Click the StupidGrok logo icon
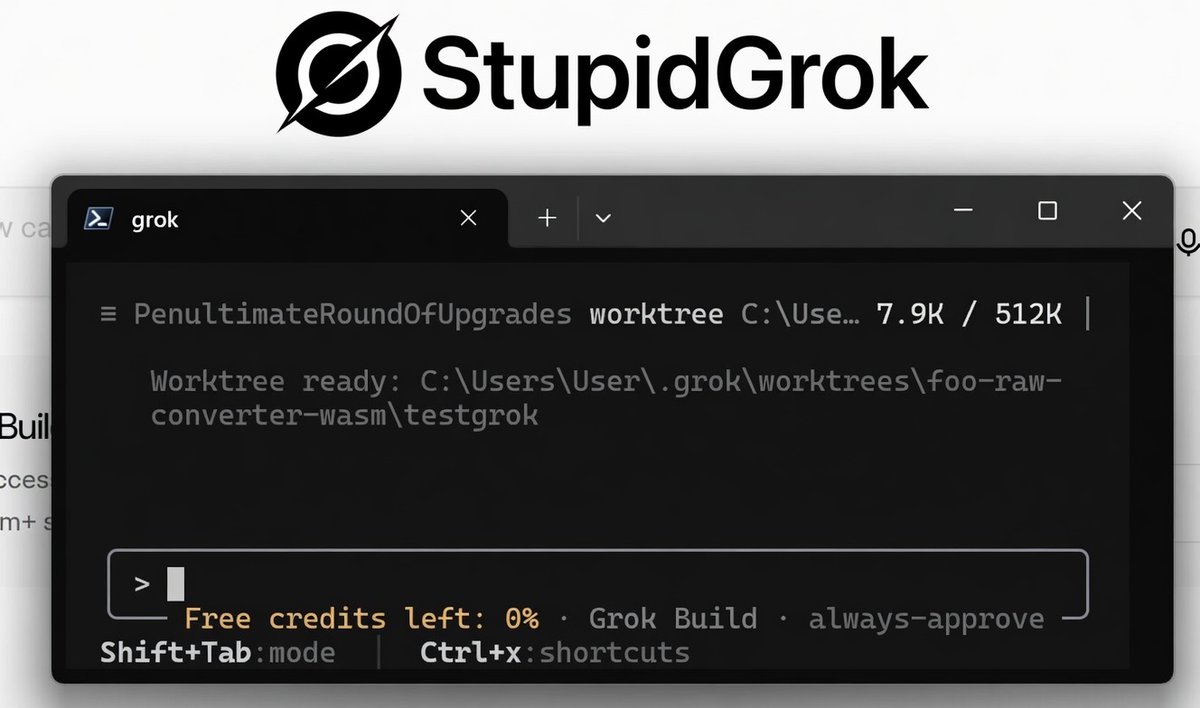Image resolution: width=1200 pixels, height=708 pixels. 338,72
